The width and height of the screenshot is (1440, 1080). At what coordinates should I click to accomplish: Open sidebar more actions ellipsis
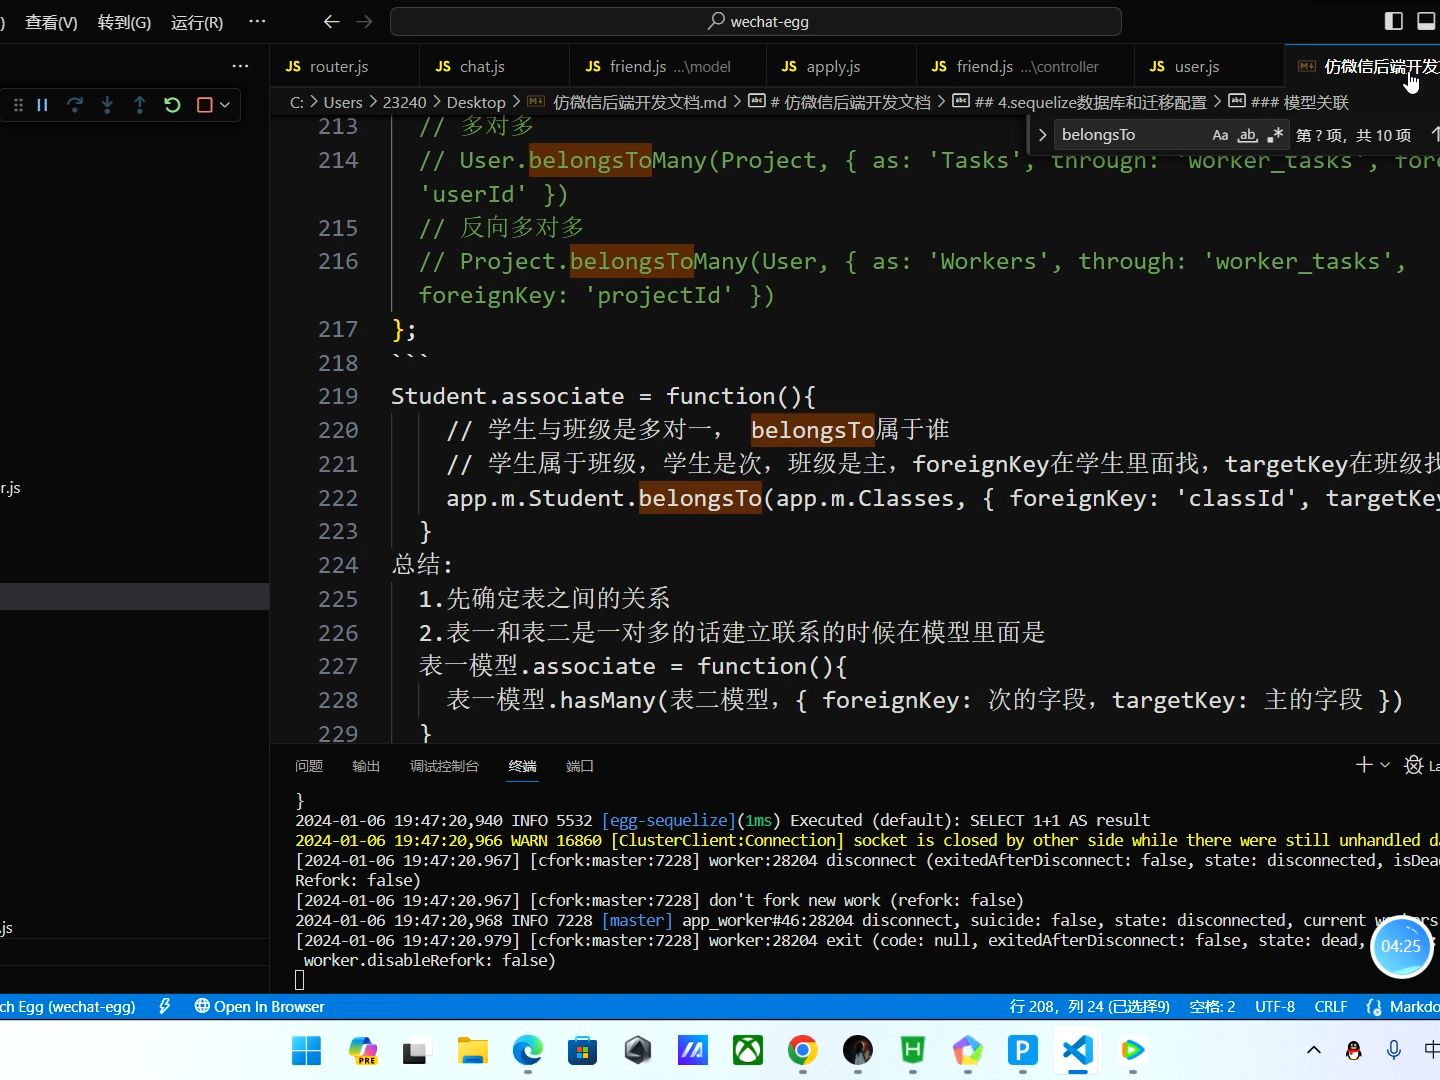(240, 66)
